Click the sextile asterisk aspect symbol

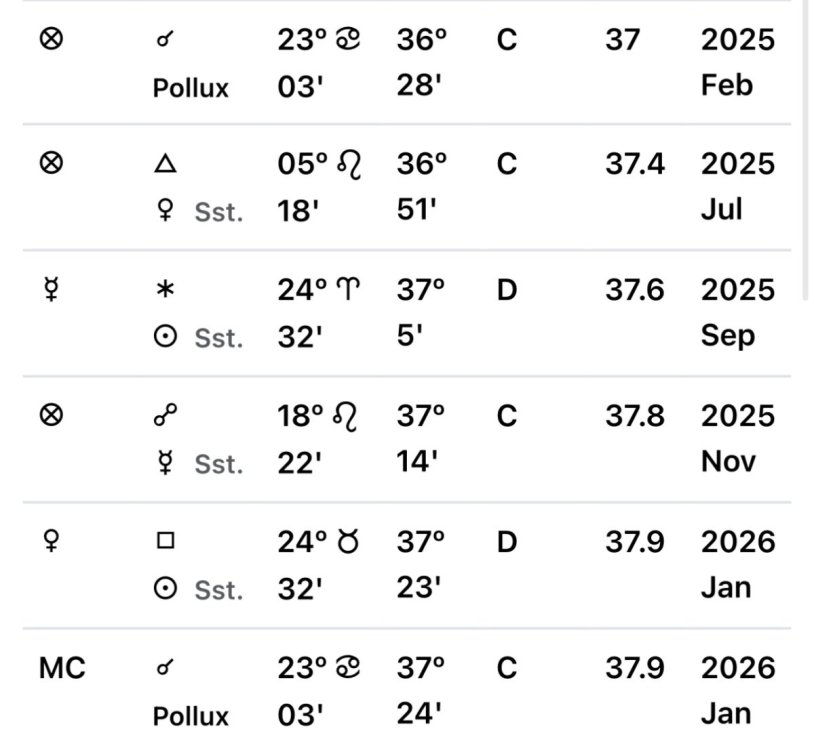166,290
